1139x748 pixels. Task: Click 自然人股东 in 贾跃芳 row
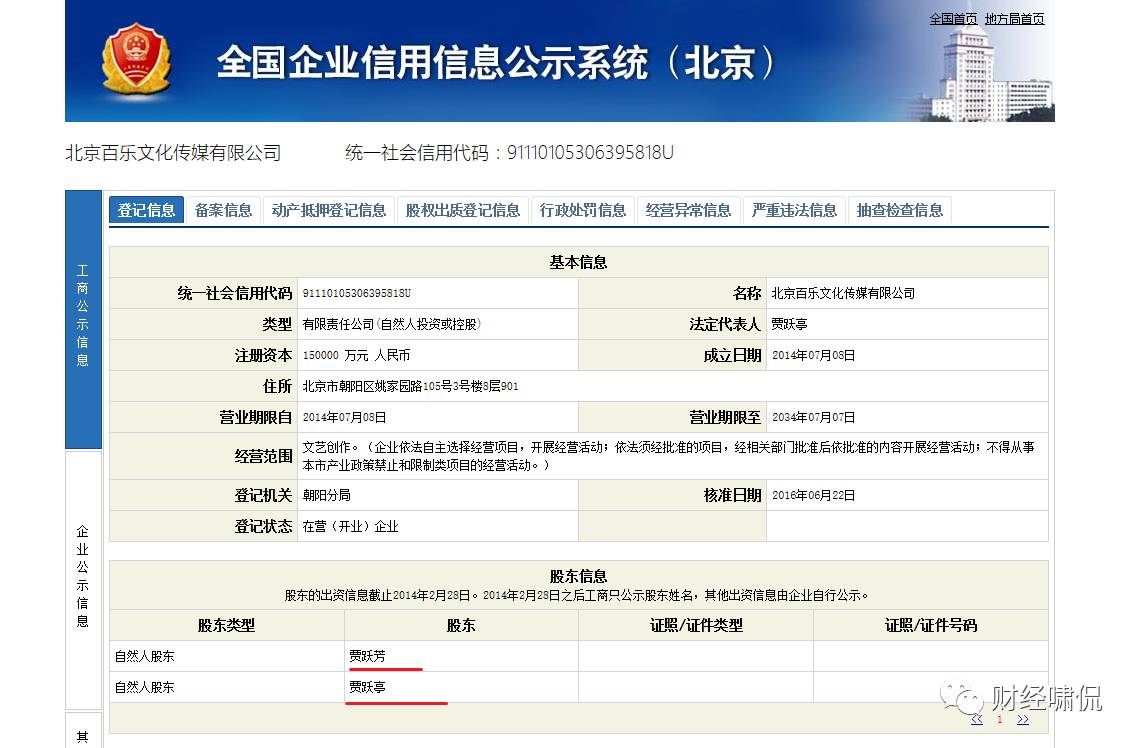[x=145, y=656]
